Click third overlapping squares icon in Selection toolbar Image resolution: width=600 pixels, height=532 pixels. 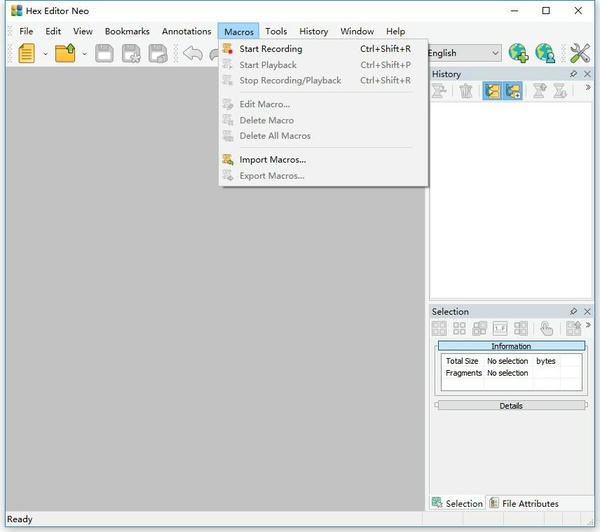pos(479,328)
